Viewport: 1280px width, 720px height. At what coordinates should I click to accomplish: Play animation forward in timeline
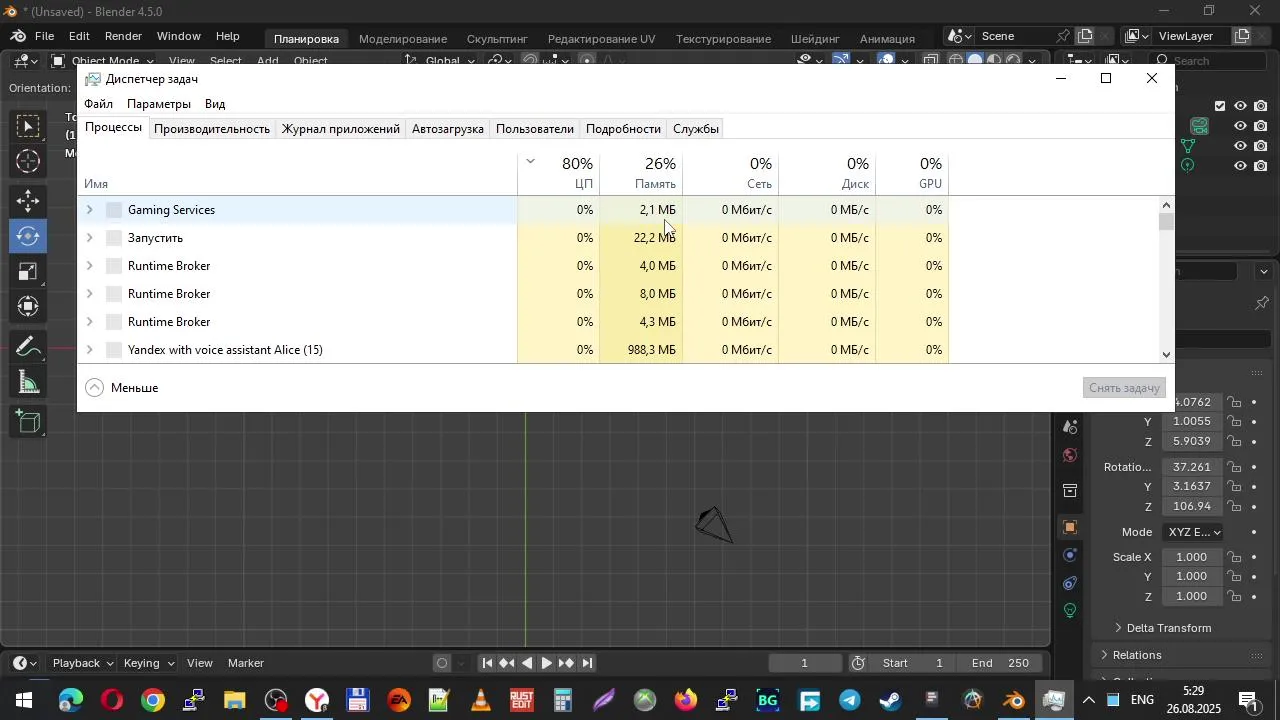click(x=546, y=663)
